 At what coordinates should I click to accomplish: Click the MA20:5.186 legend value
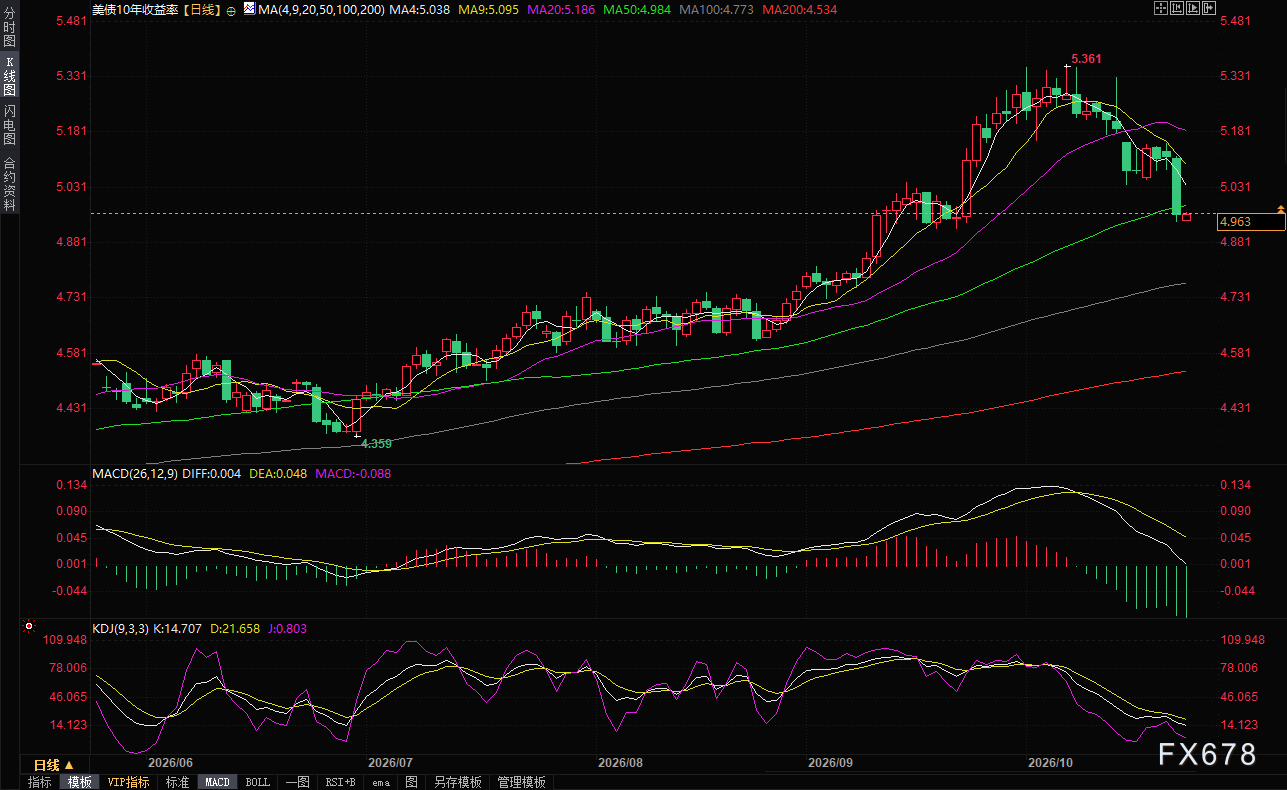[x=560, y=10]
